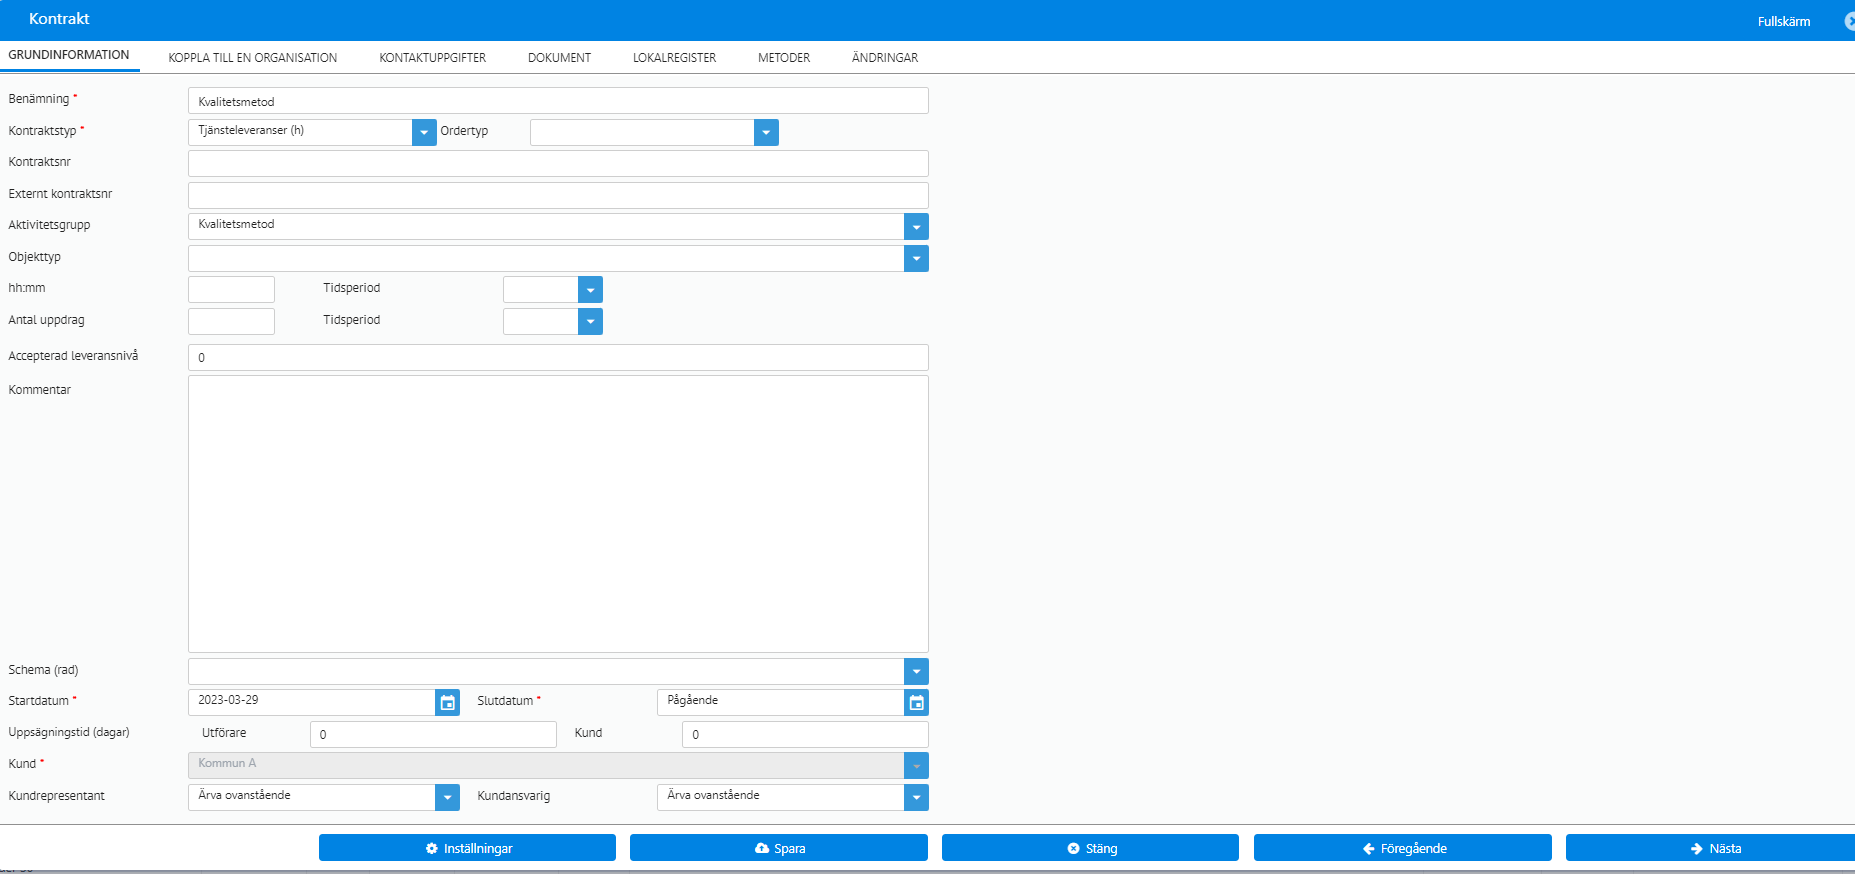Focus the Benämning input field

(x=558, y=101)
